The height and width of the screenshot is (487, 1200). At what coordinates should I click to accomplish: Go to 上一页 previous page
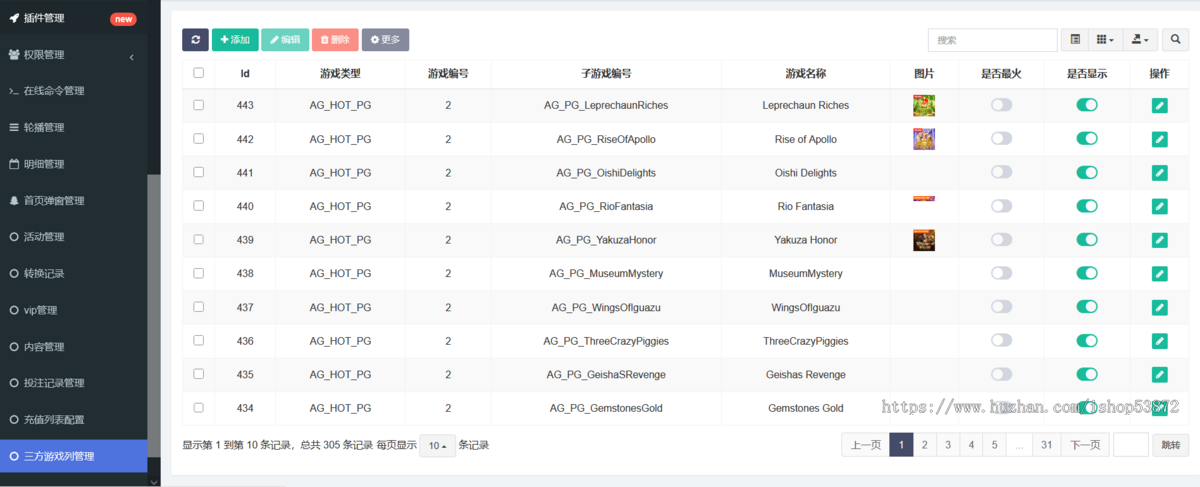865,445
